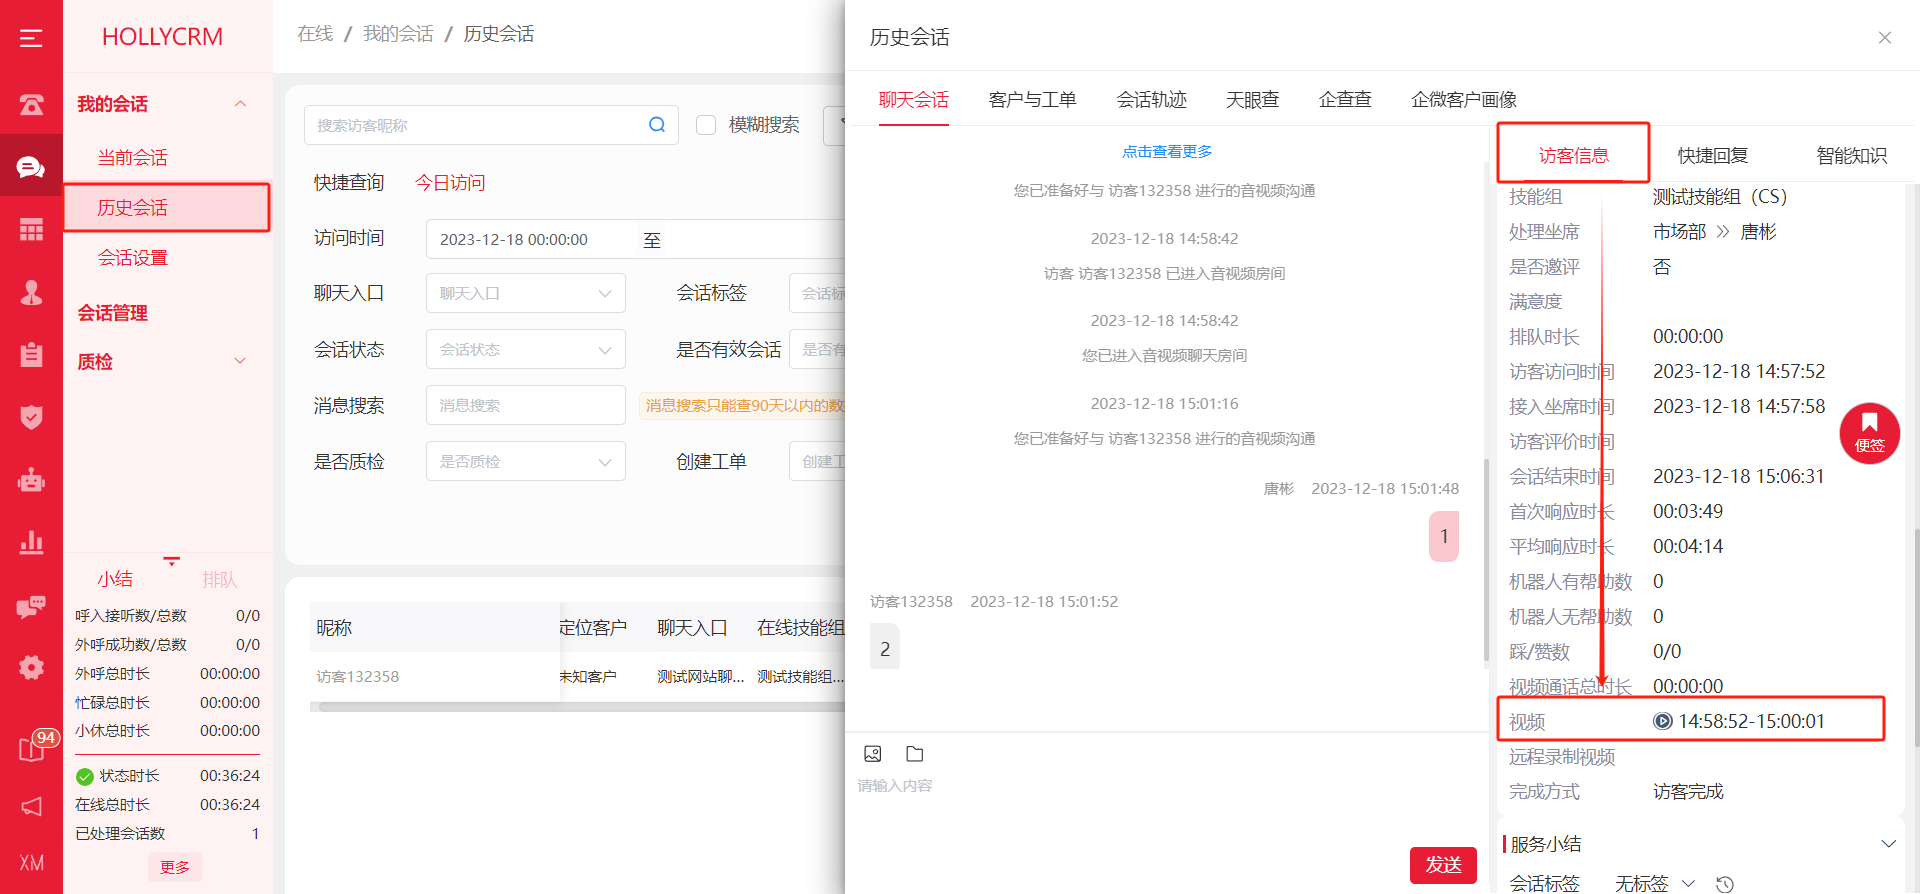Open the messages speech icon in the sidebar
This screenshot has height=894, width=1920.
coord(31,605)
